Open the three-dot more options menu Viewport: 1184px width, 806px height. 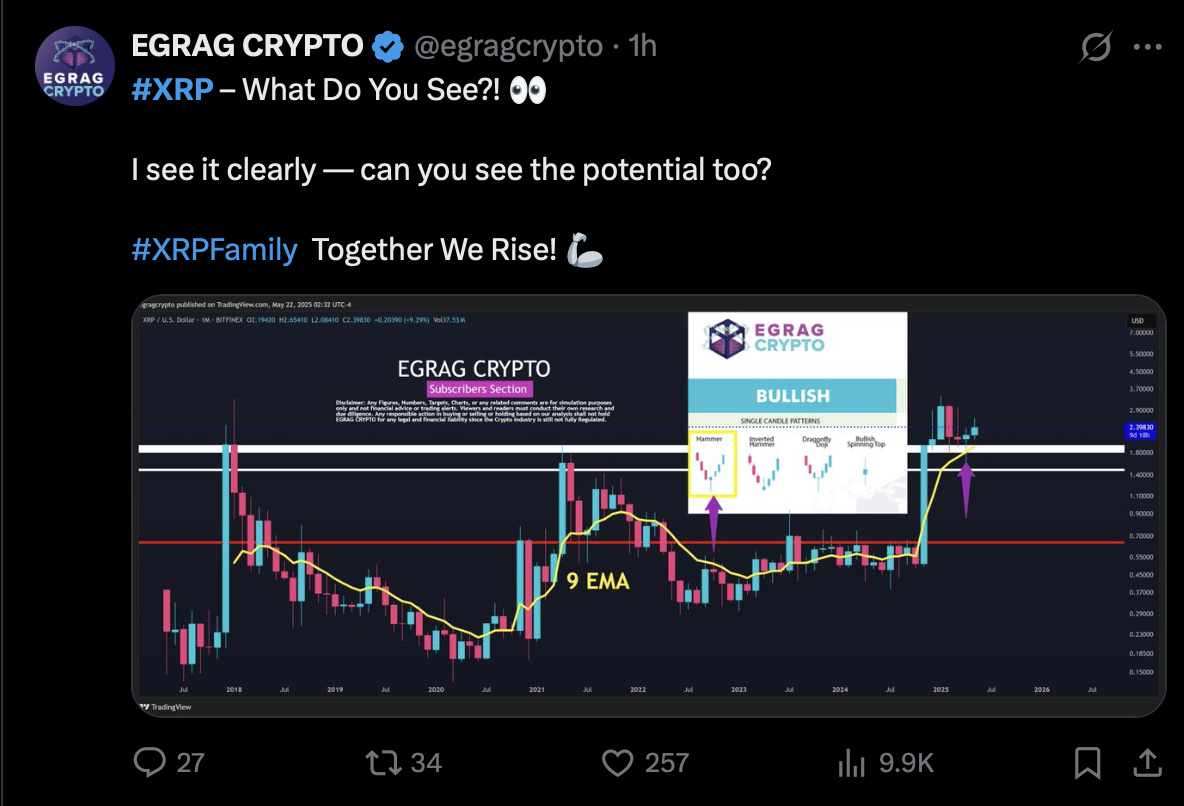pos(1148,47)
